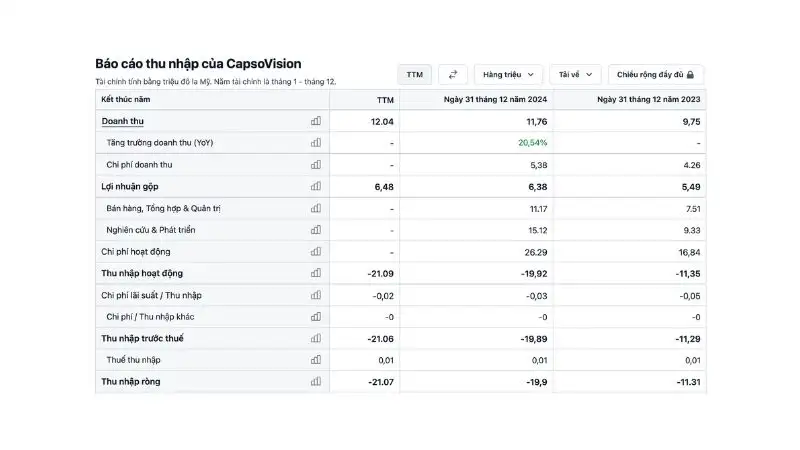Toggle the TTM button
Viewport: 800px width, 450px height.
point(414,74)
